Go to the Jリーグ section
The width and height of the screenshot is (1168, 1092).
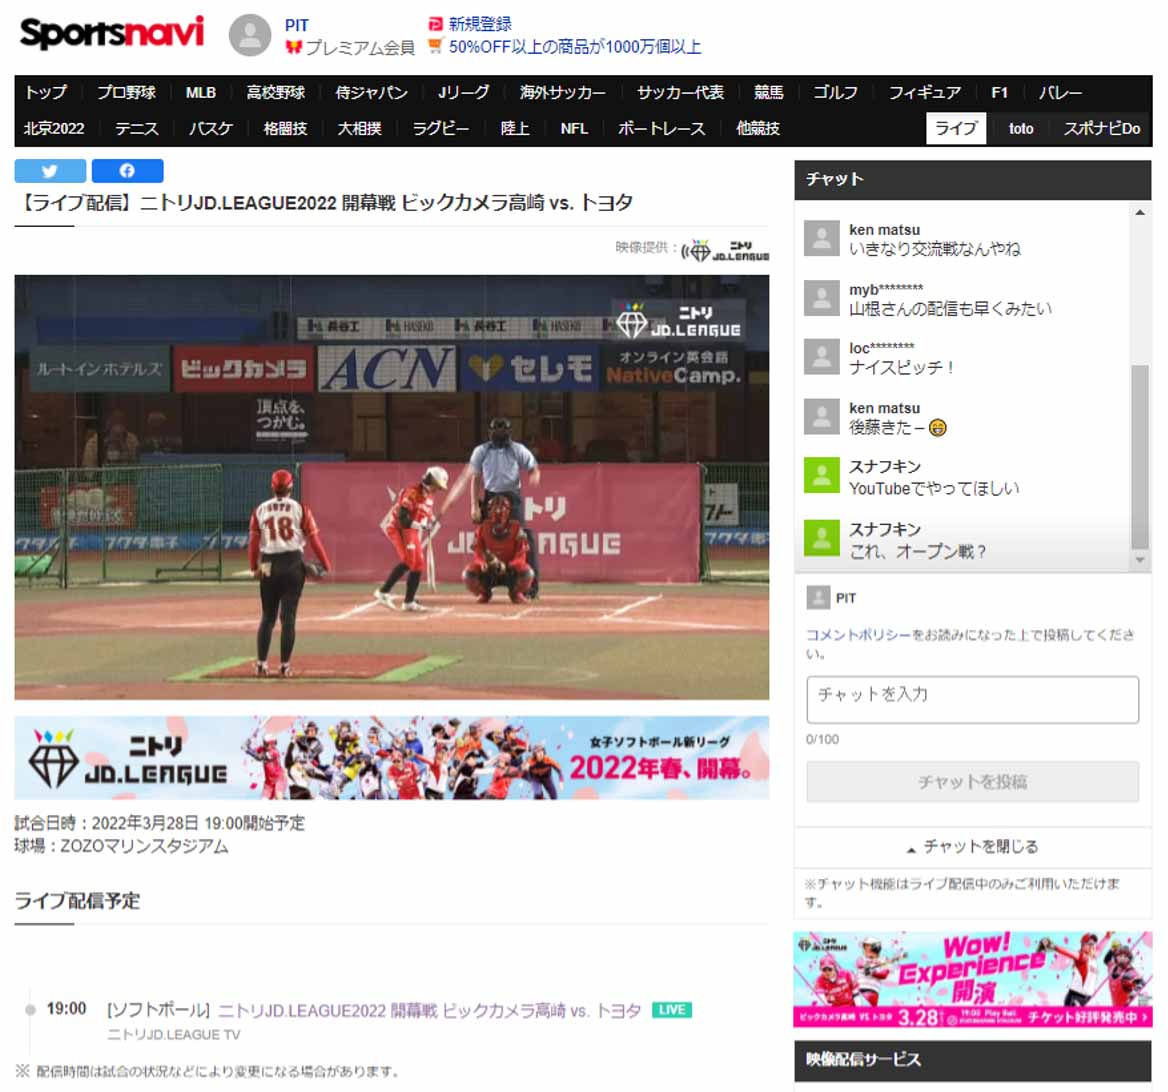pyautogui.click(x=463, y=92)
